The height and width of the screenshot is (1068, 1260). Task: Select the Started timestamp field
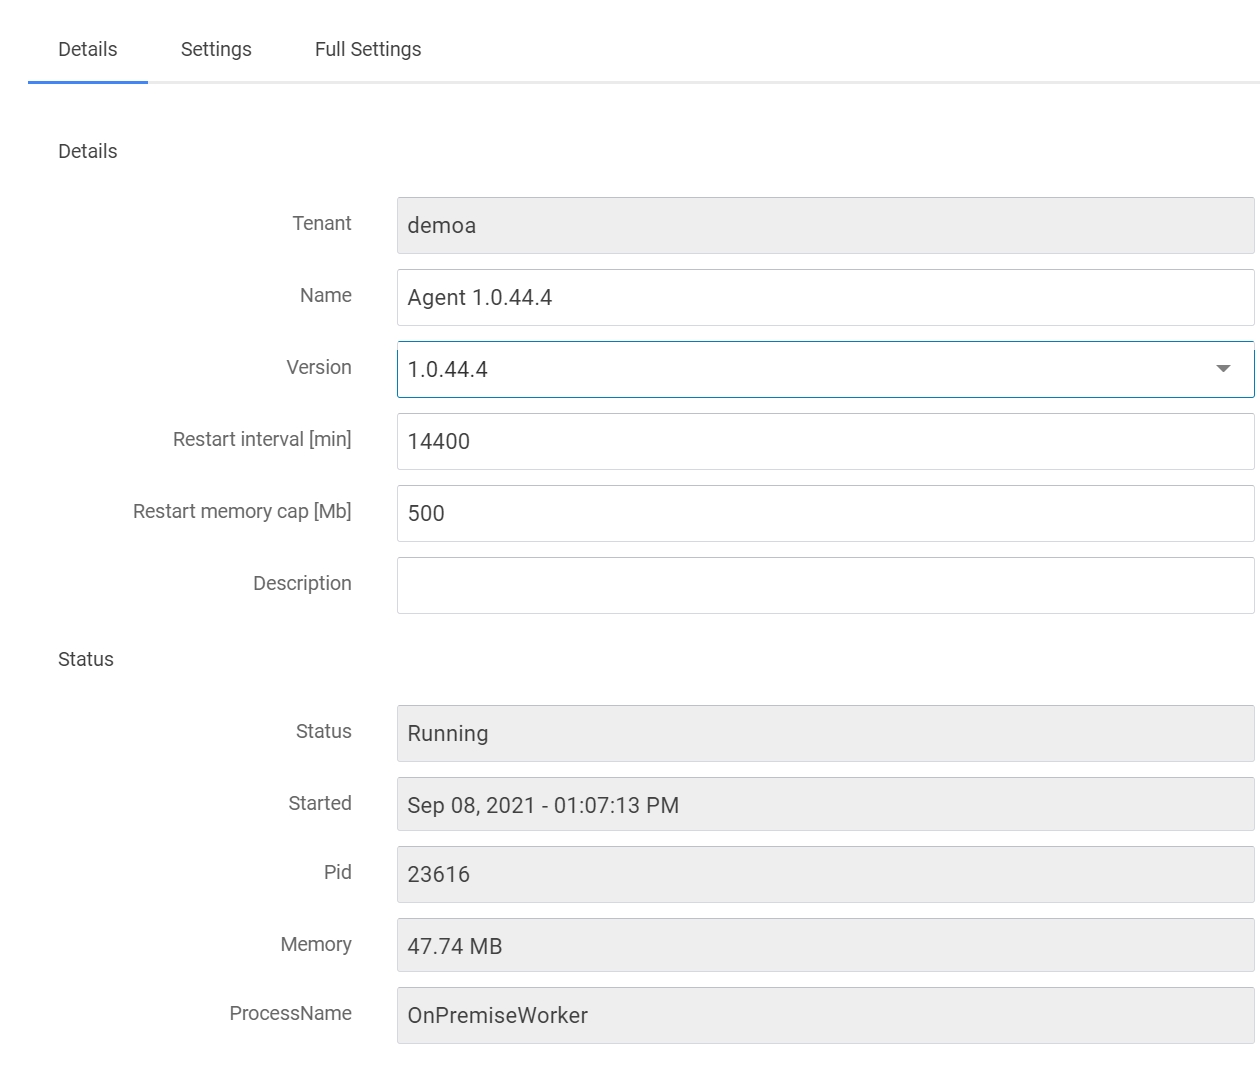click(825, 805)
